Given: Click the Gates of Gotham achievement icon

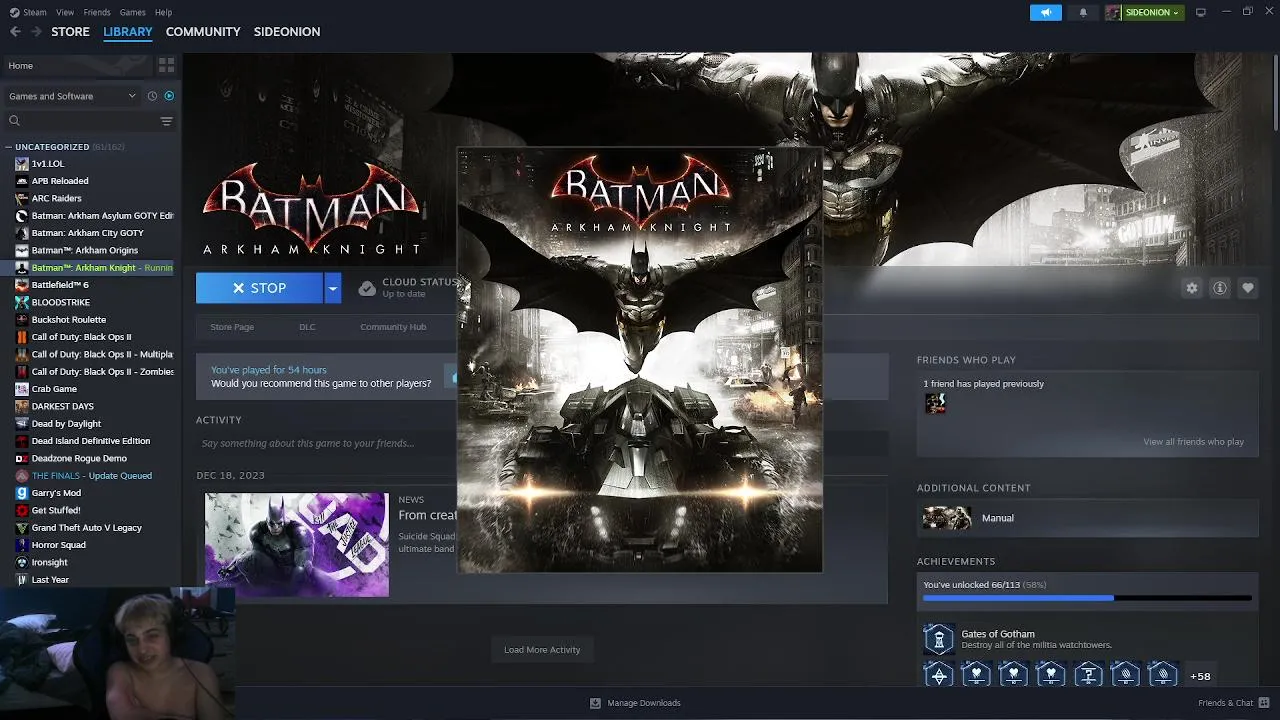Looking at the screenshot, I should (938, 638).
